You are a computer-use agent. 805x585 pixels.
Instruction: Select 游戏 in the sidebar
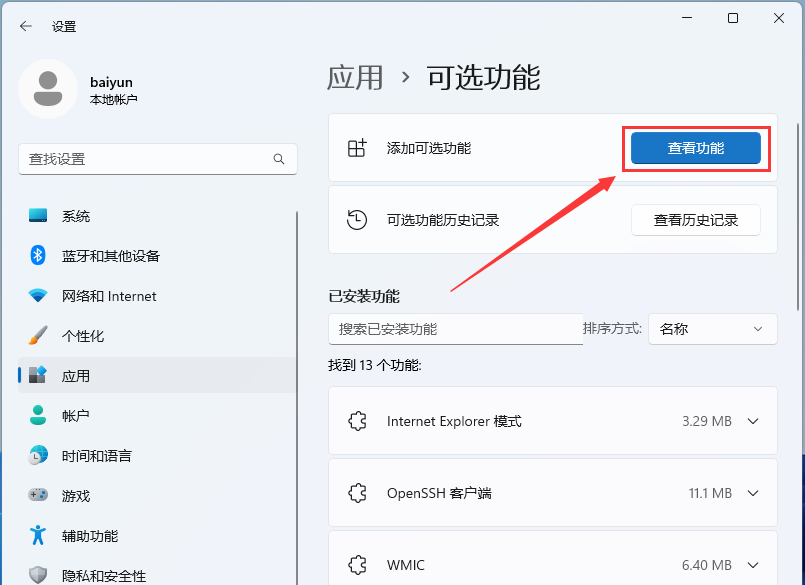(157, 496)
